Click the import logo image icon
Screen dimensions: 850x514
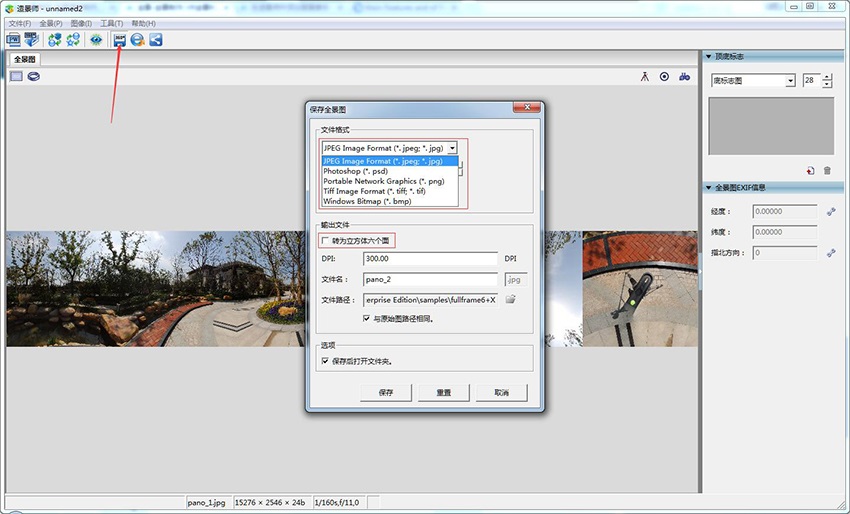[x=811, y=170]
